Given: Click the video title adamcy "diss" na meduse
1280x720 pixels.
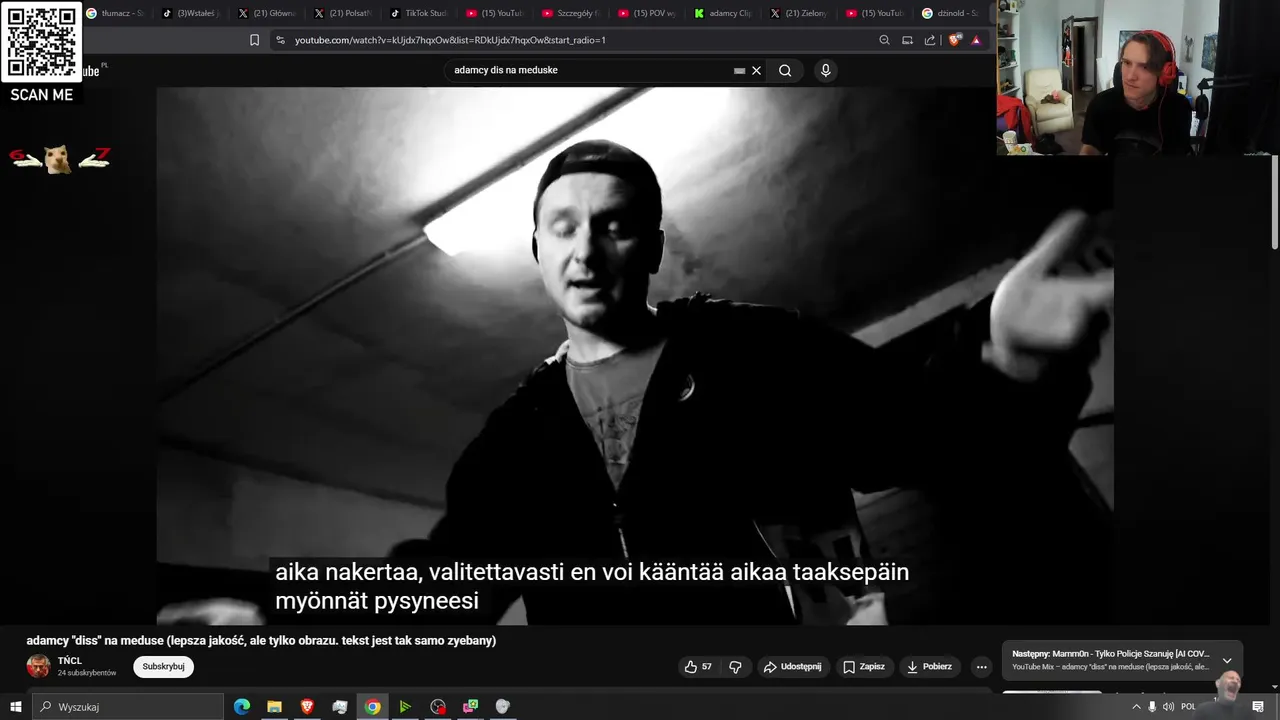Looking at the screenshot, I should (261, 641).
